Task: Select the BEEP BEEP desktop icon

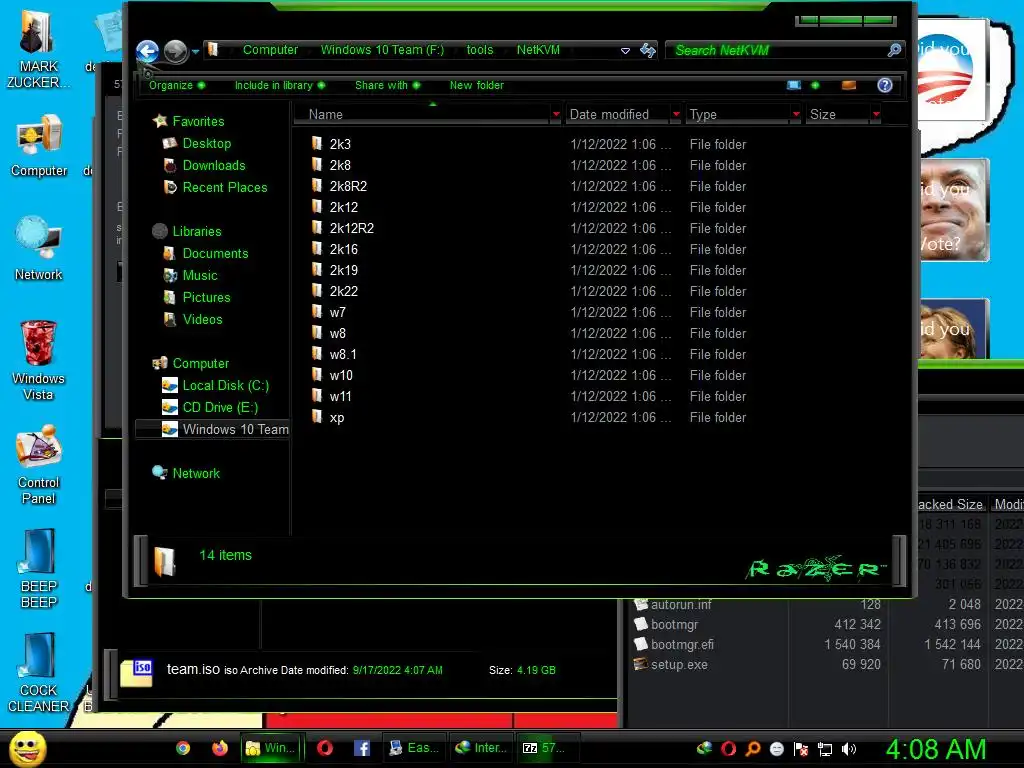Action: click(x=39, y=569)
